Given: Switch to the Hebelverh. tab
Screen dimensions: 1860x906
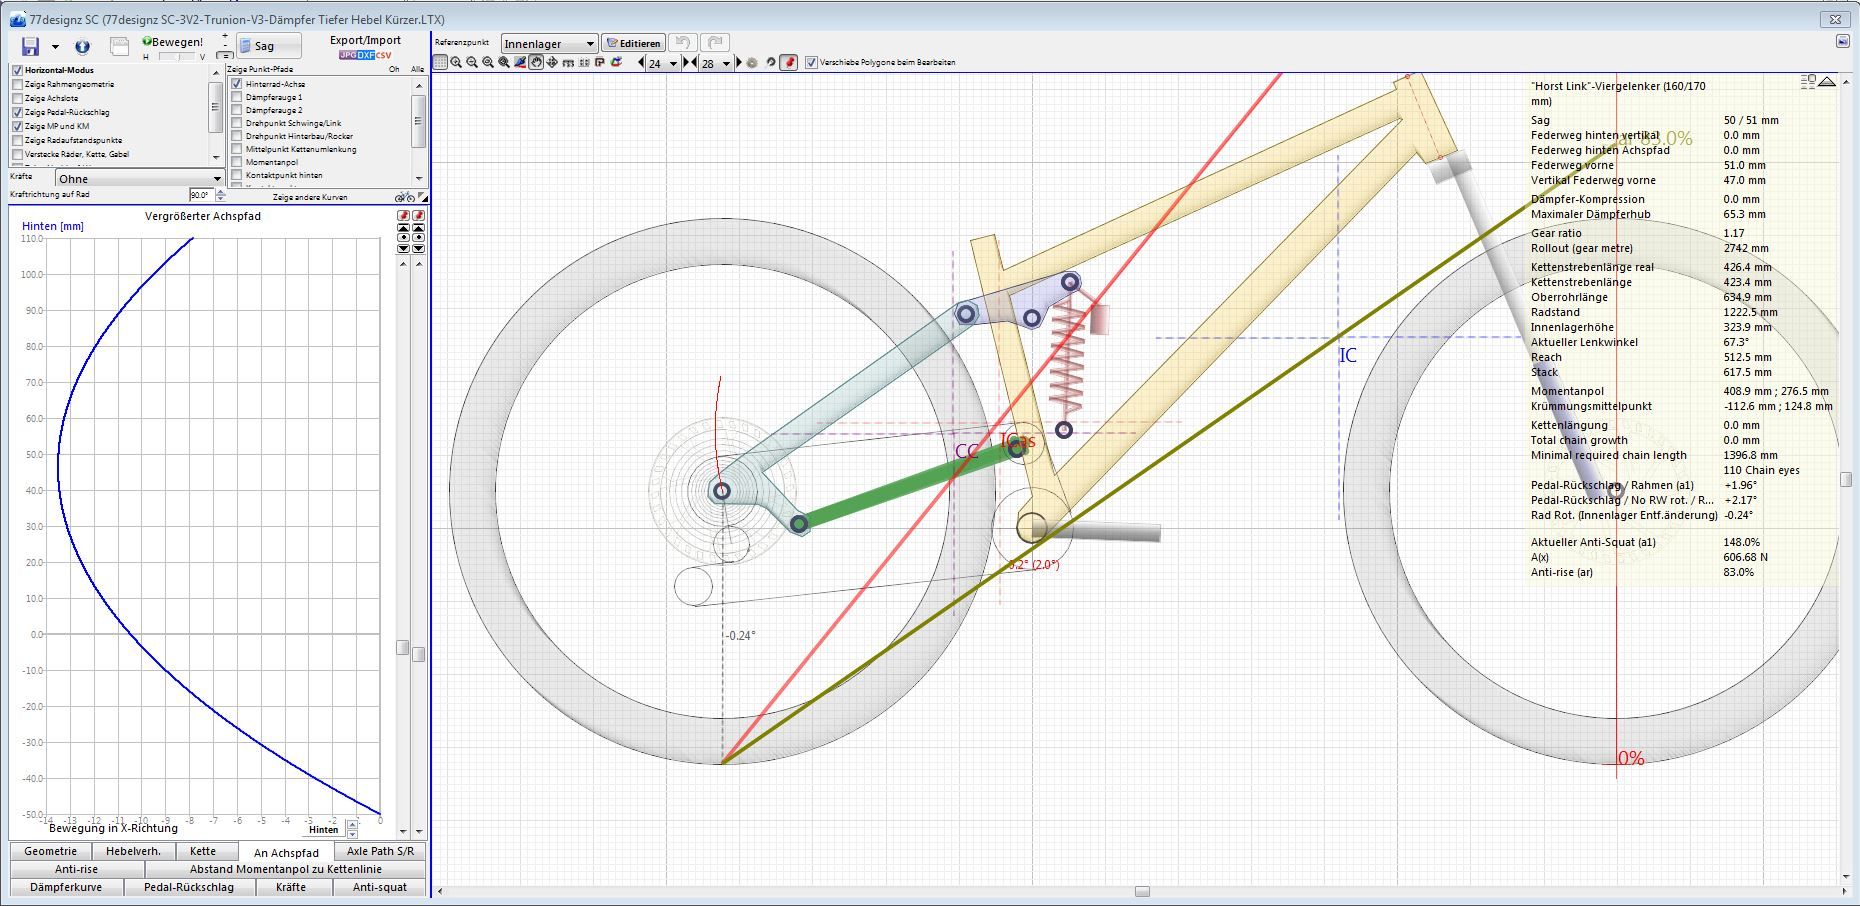Looking at the screenshot, I should click(x=133, y=851).
